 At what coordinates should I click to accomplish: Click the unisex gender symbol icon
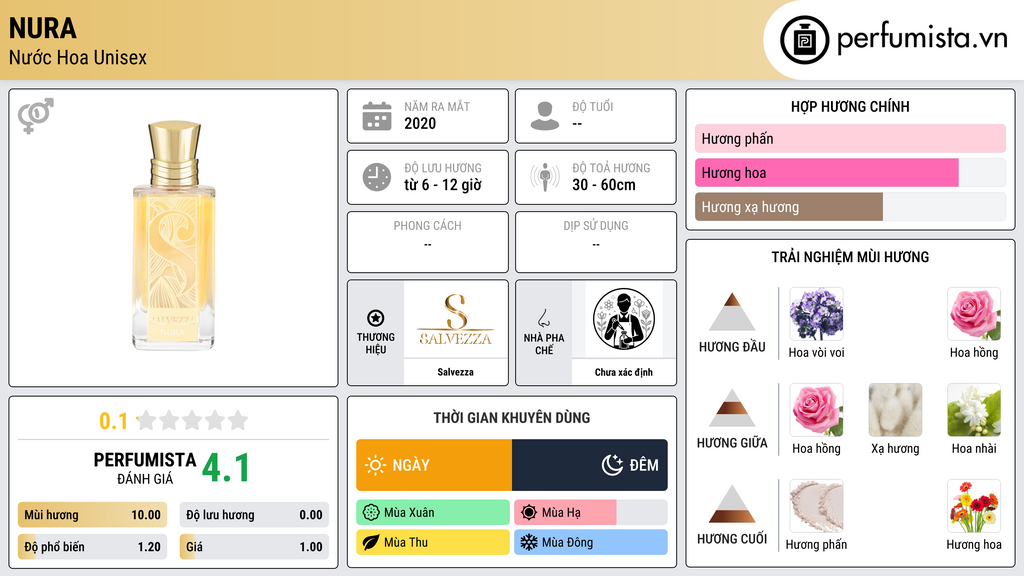35,116
